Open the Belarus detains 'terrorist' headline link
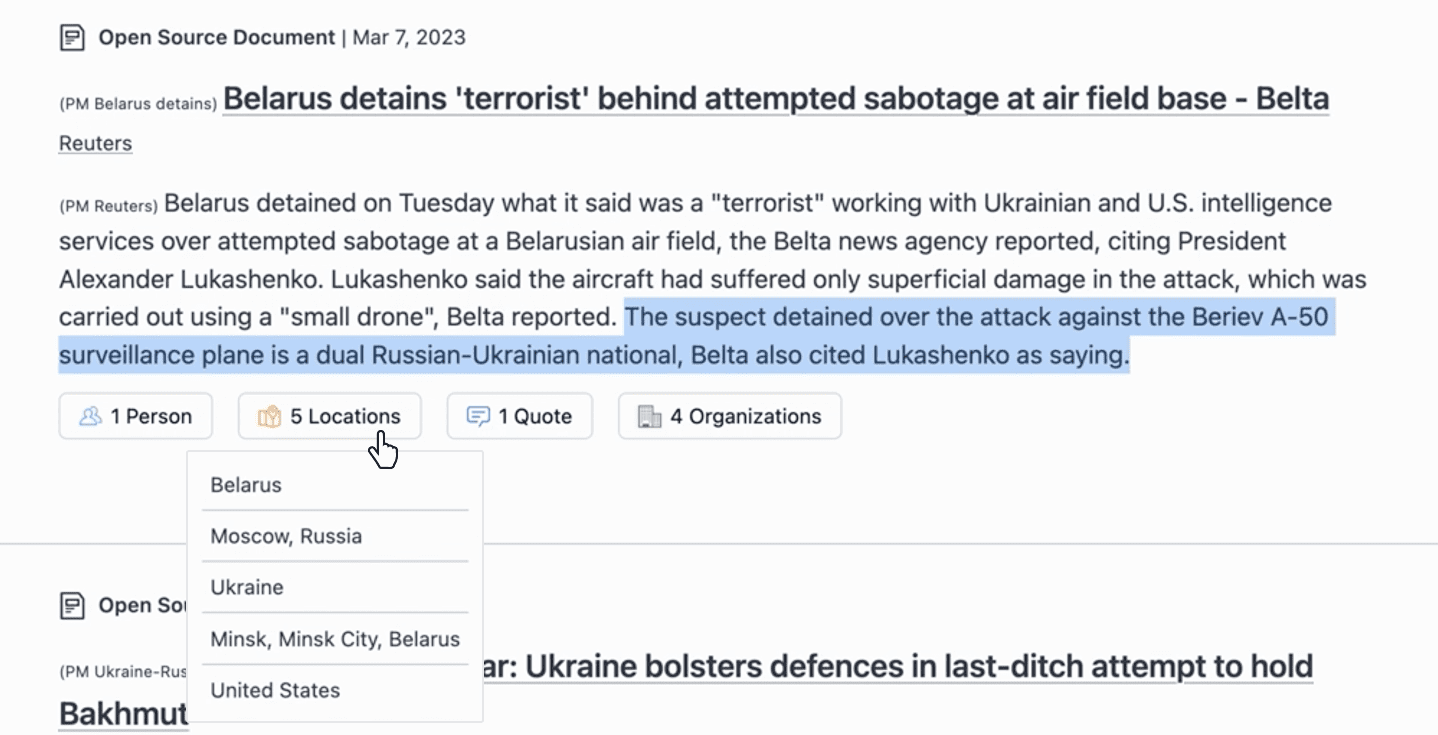The height and width of the screenshot is (735, 1438). [x=775, y=99]
